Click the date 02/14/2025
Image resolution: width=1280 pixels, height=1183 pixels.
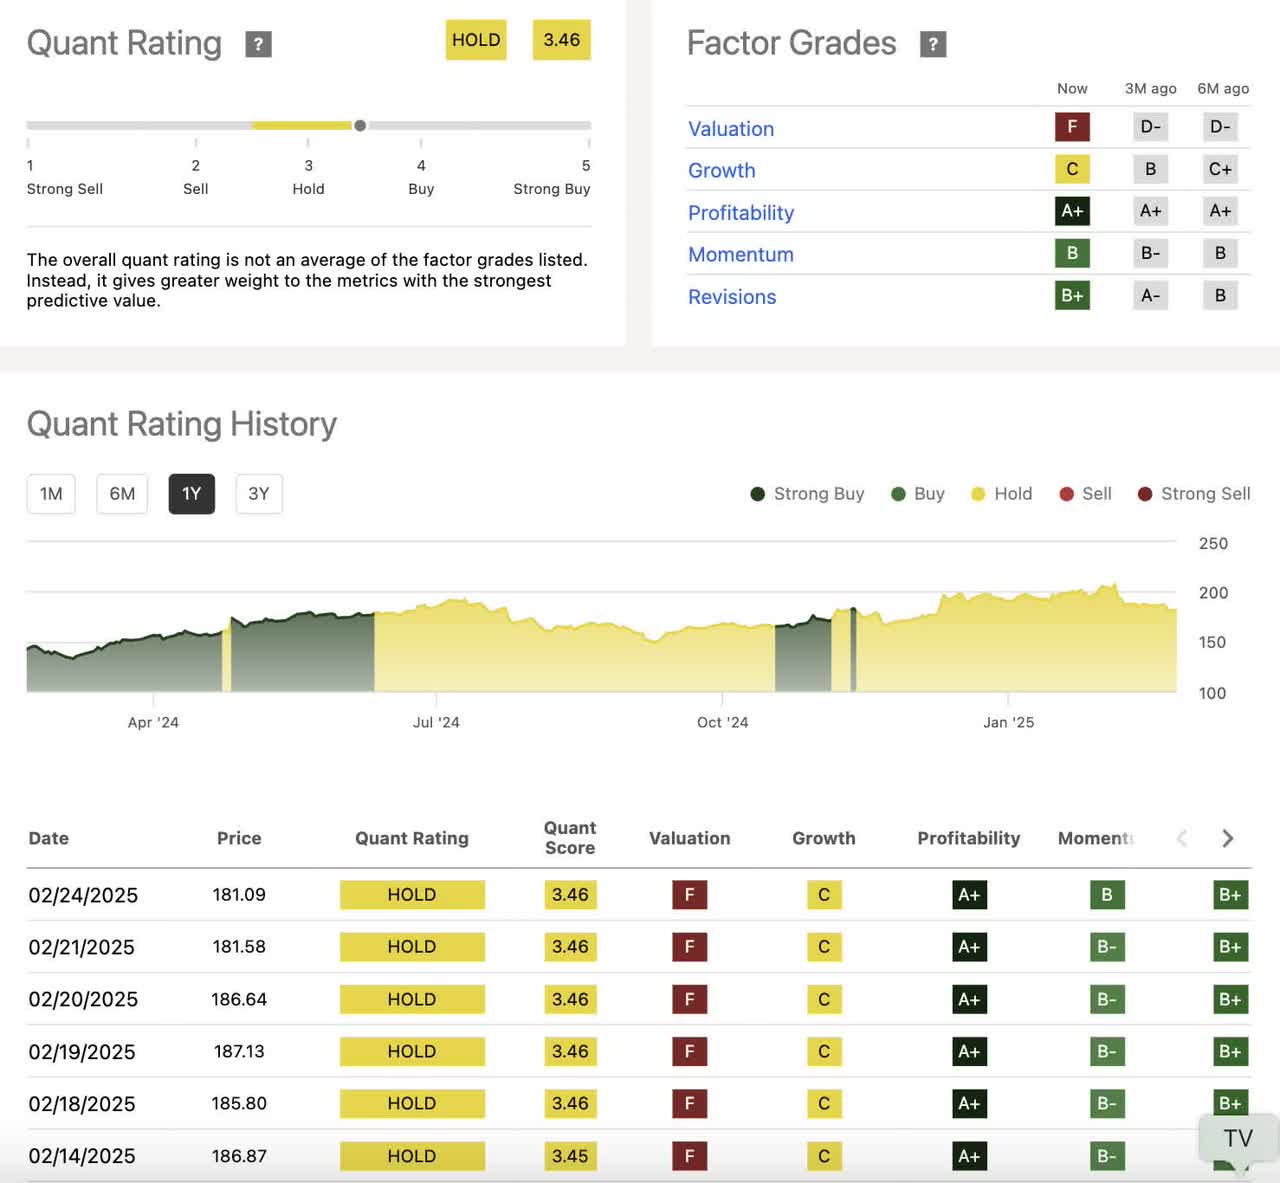(x=82, y=1156)
